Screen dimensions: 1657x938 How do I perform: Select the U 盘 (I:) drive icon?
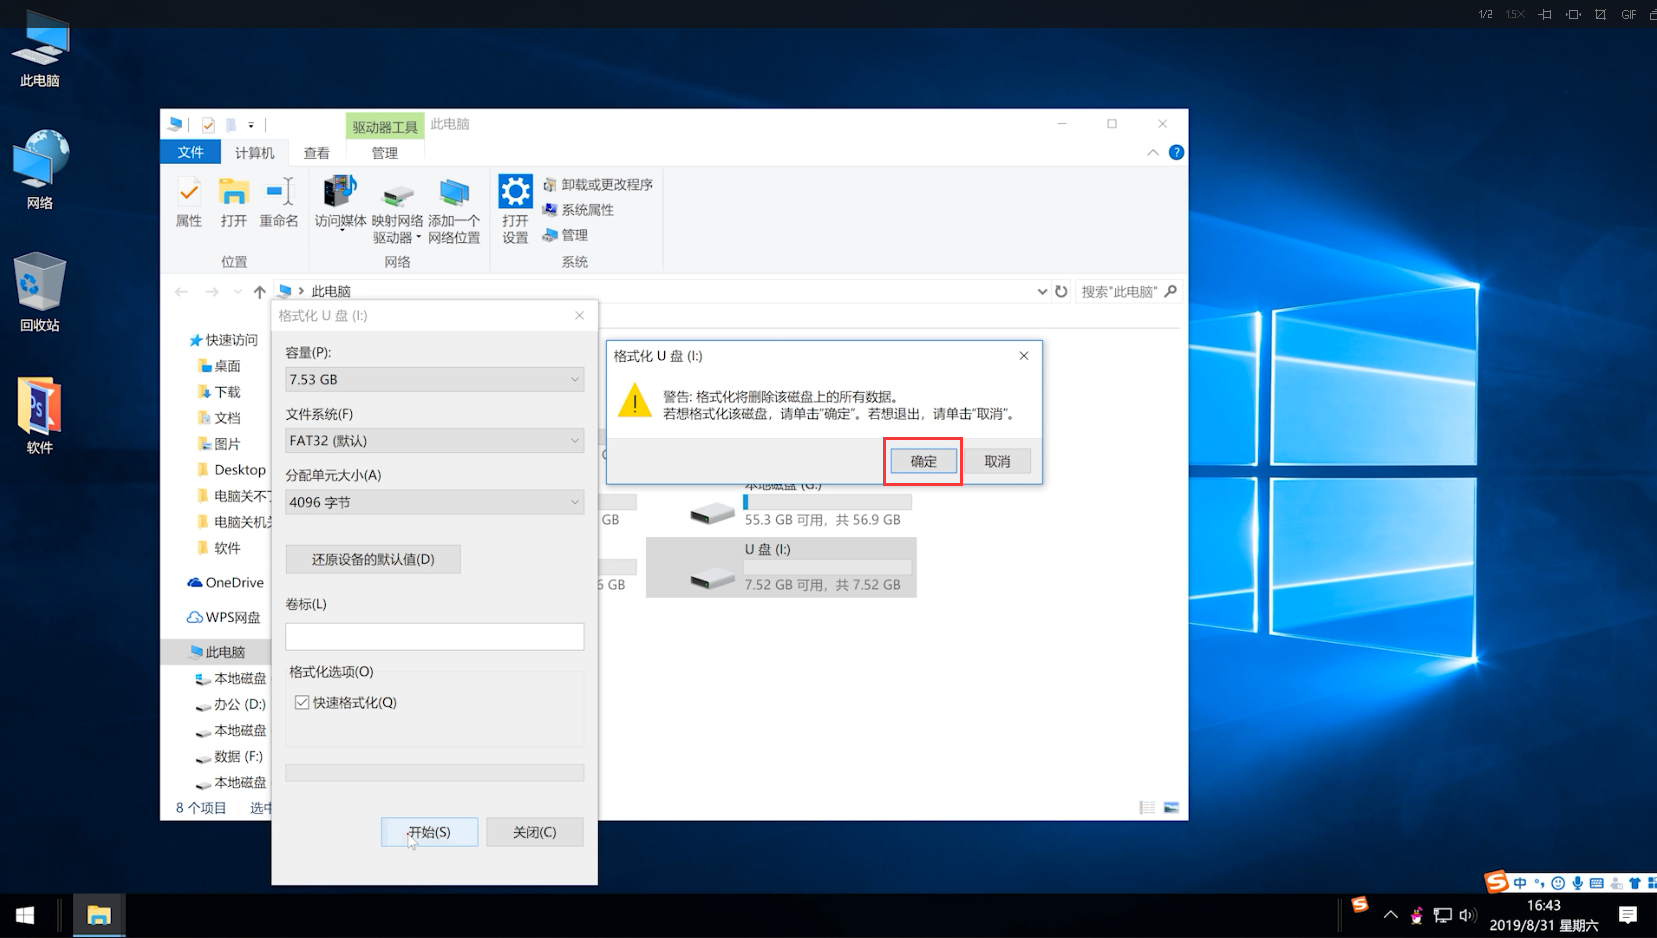(x=712, y=576)
